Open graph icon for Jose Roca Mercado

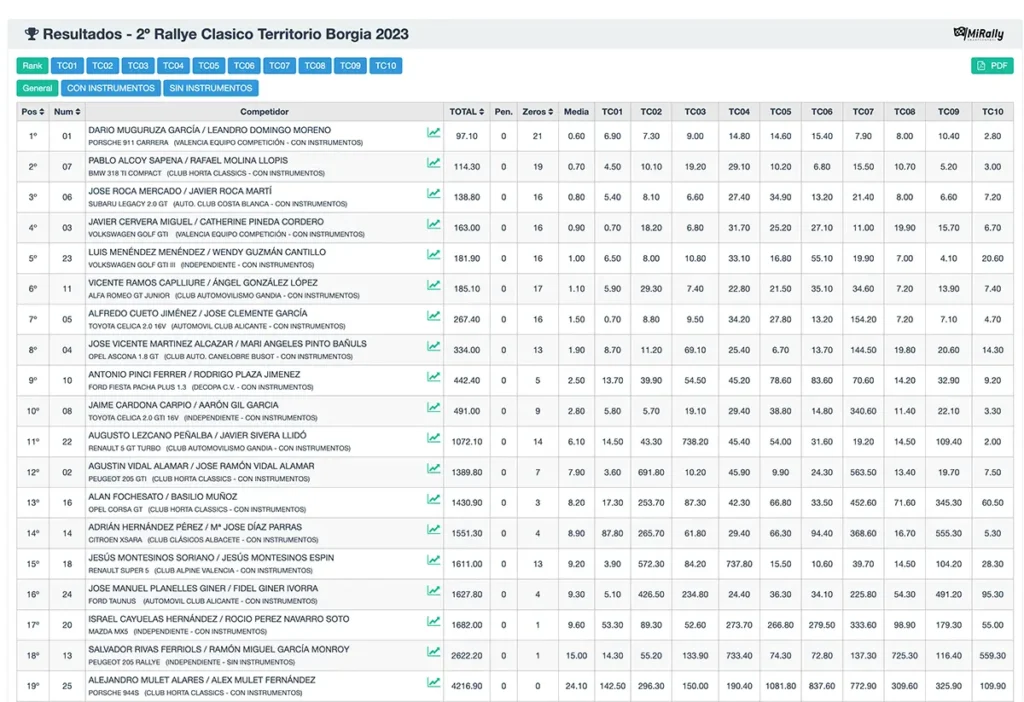click(433, 194)
